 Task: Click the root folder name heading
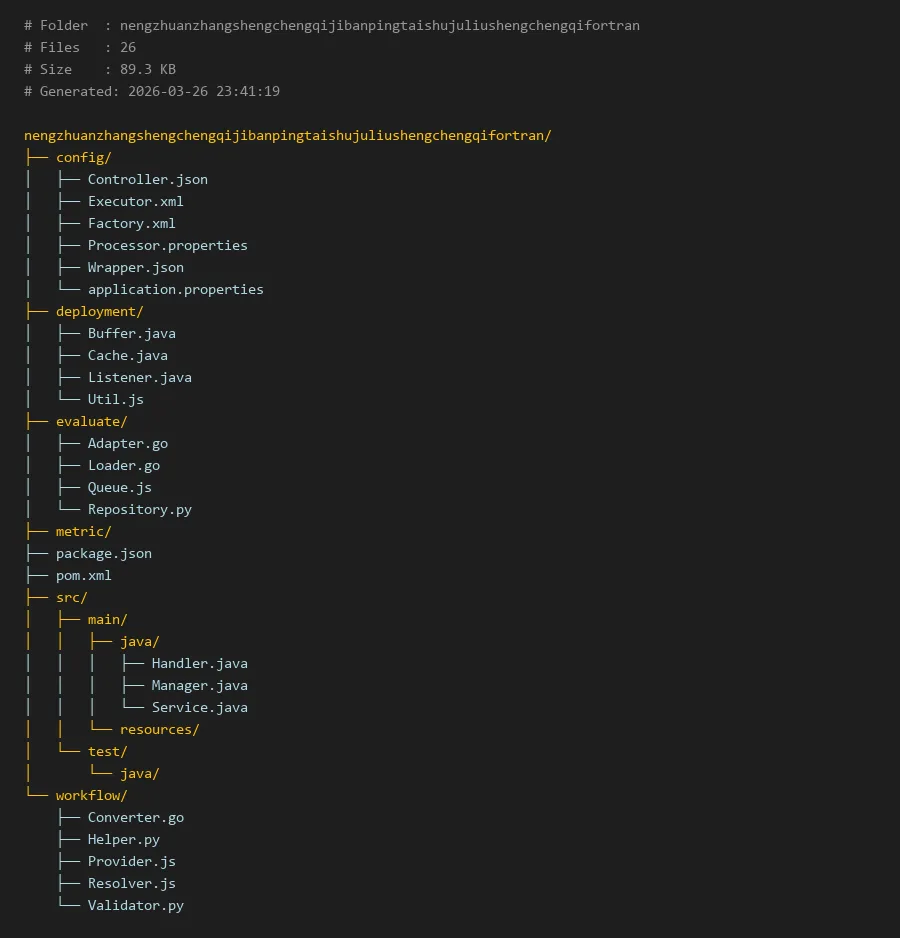point(287,135)
